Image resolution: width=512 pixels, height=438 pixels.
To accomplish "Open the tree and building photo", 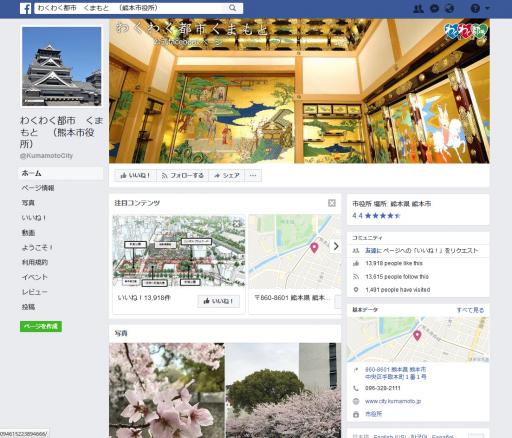I will [283, 390].
